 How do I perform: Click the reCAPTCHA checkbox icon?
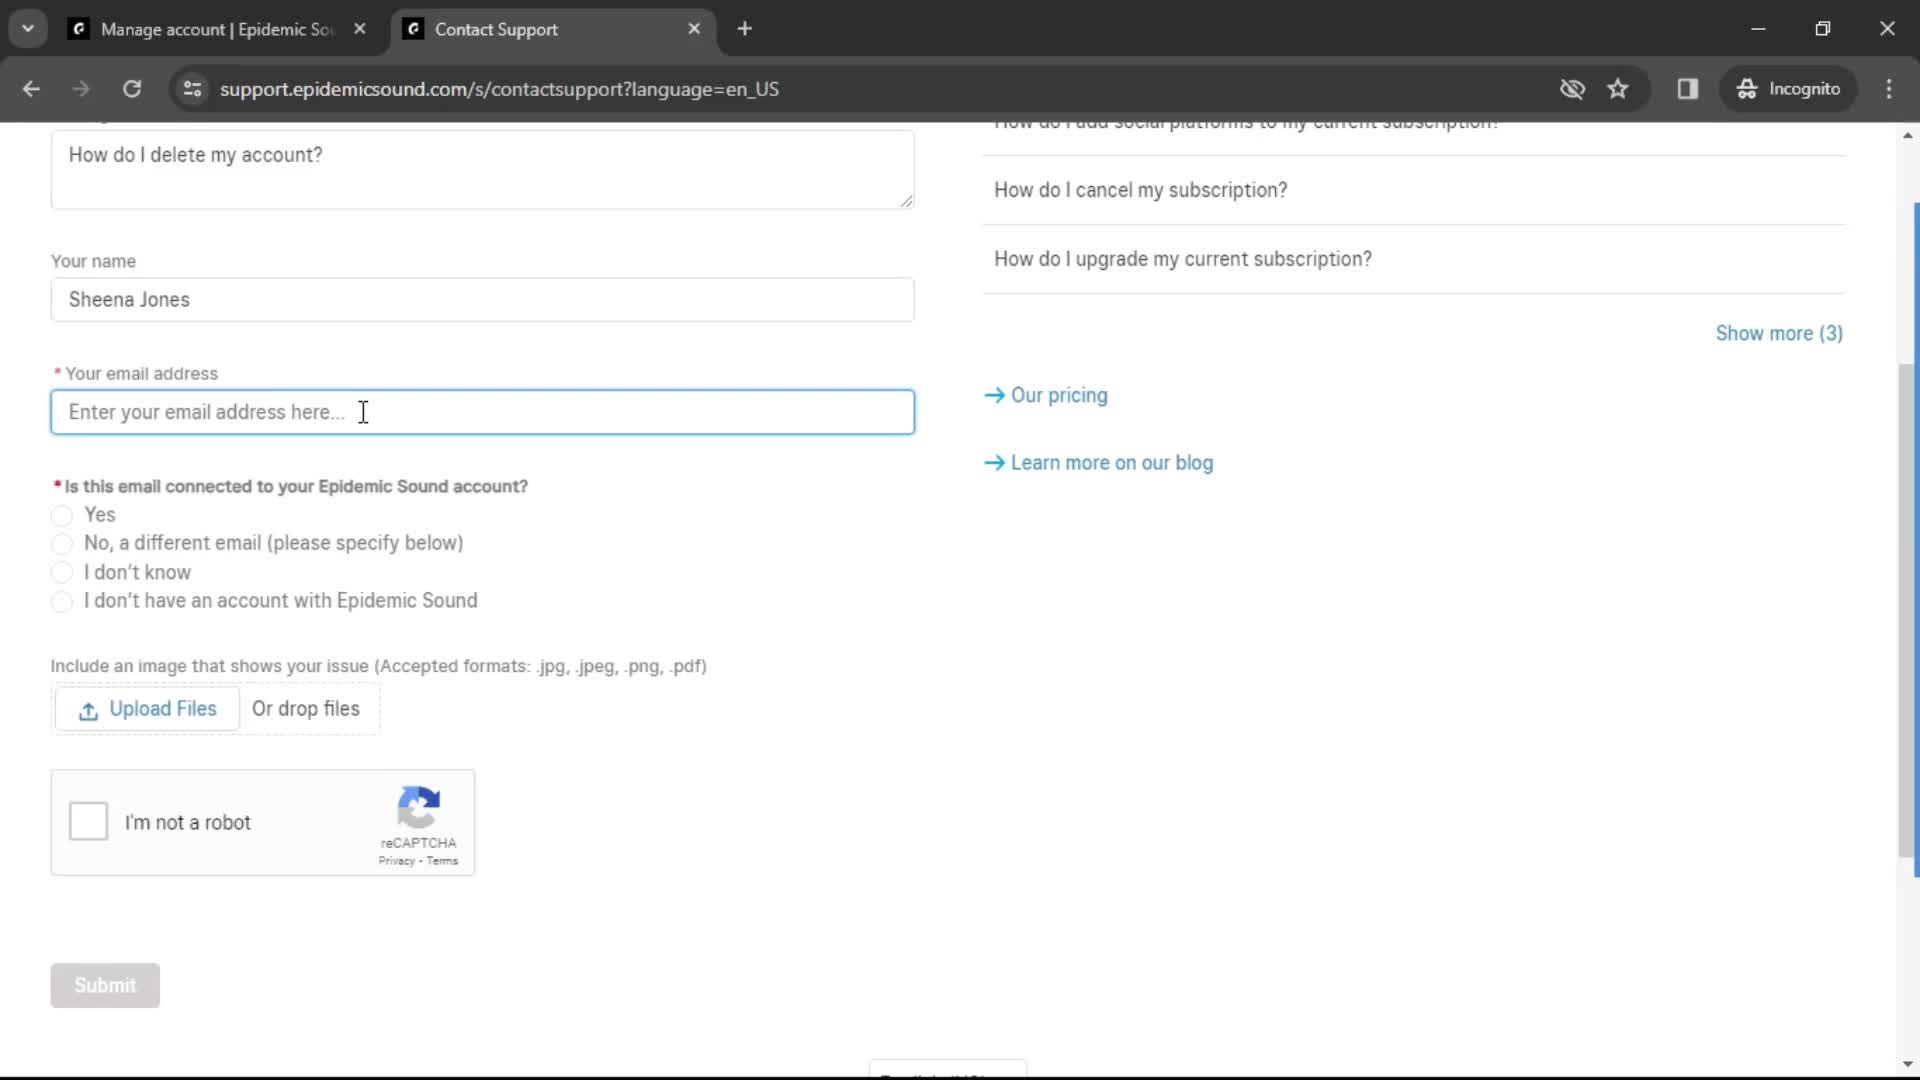(x=88, y=822)
